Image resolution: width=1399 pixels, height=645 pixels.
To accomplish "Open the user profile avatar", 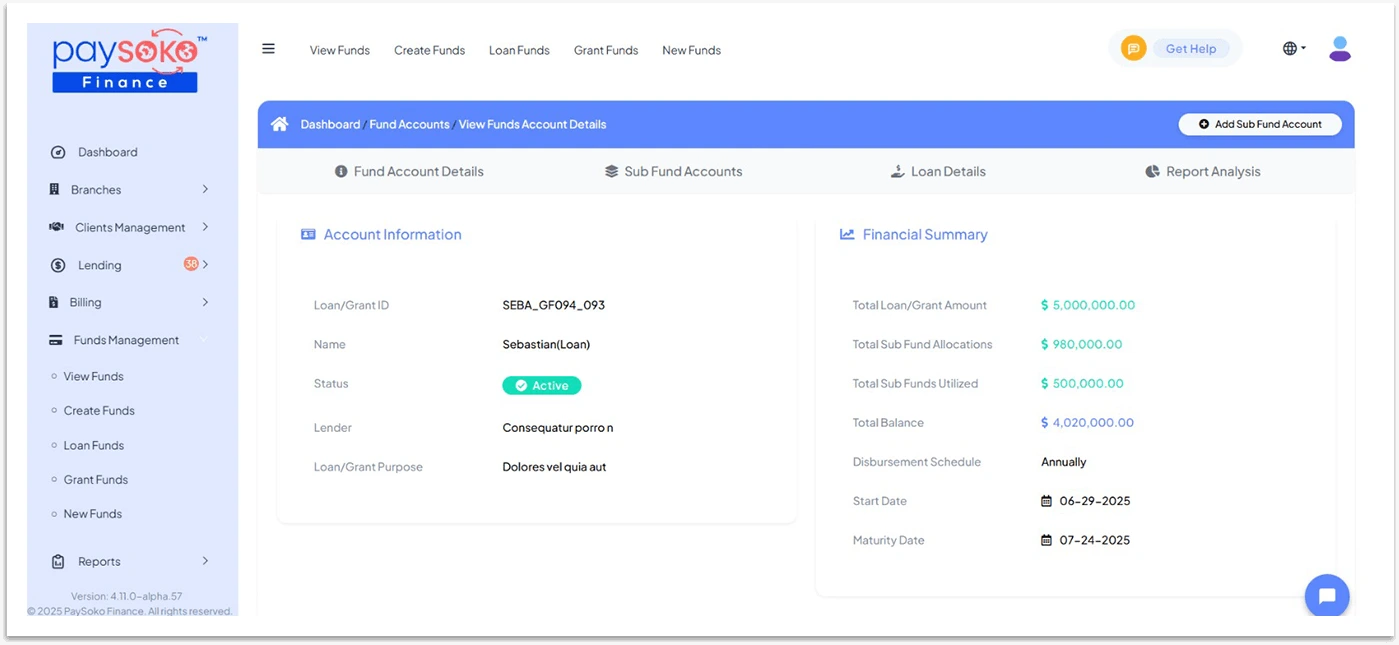I will (1340, 48).
